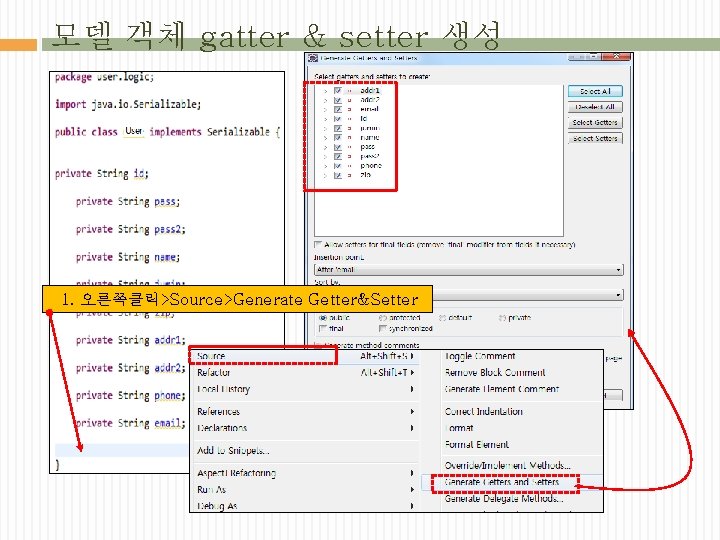720x540 pixels.
Task: Open the Local History submenu arrow
Action: [x=412, y=389]
